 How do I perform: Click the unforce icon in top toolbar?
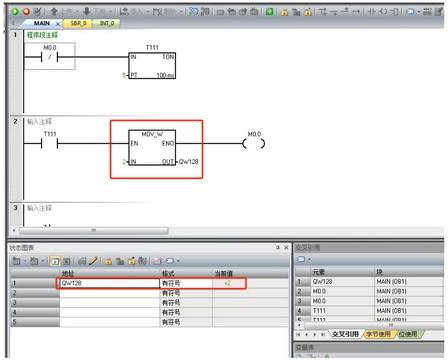pyautogui.click(x=296, y=12)
